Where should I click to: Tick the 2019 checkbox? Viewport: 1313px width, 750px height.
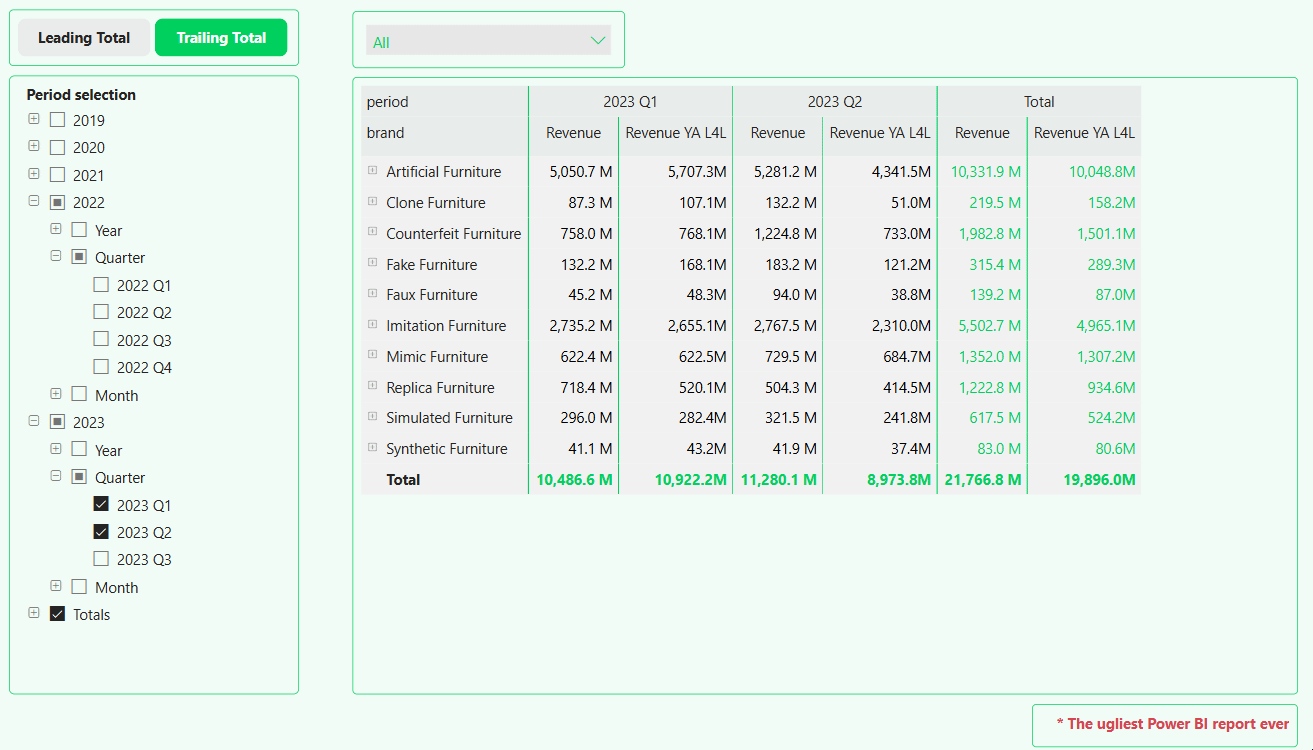57,120
